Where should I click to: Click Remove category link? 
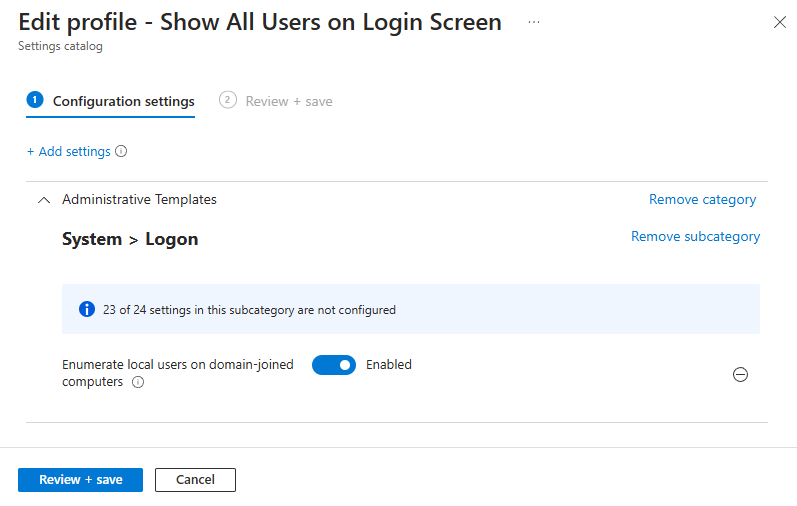(x=702, y=200)
